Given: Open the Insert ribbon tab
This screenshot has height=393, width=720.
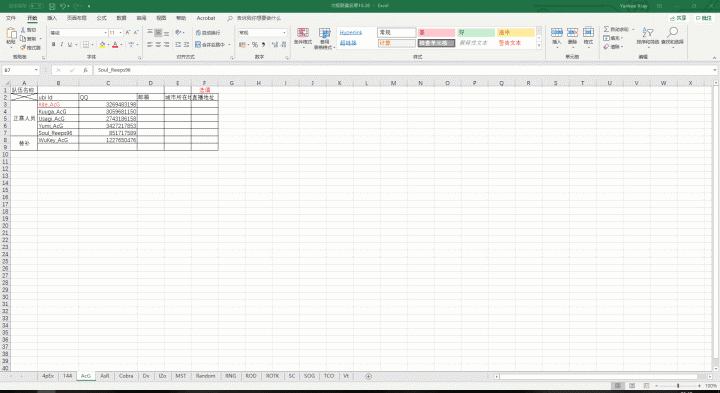Looking at the screenshot, I should (x=52, y=18).
